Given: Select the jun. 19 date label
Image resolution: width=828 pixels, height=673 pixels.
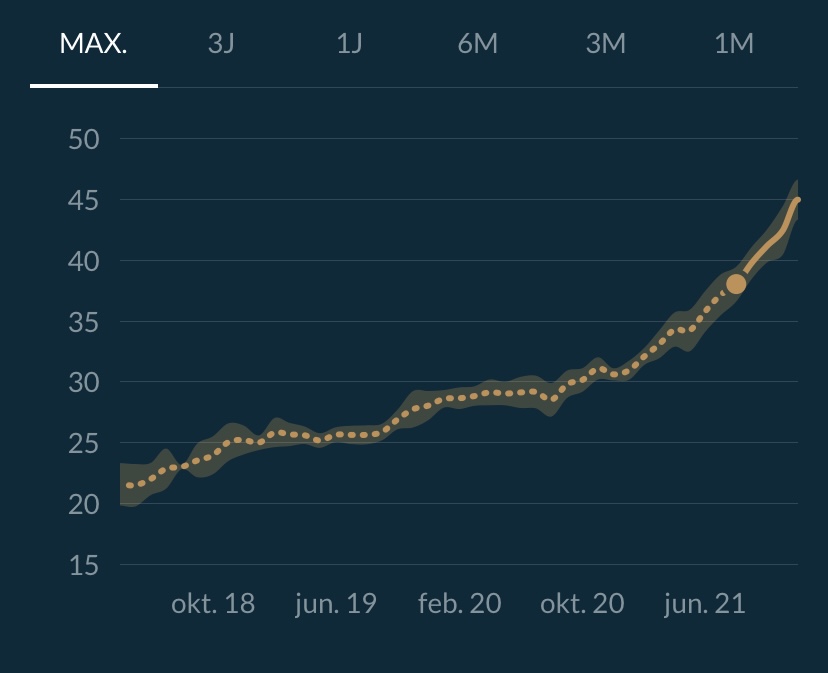Looking at the screenshot, I should point(336,604).
